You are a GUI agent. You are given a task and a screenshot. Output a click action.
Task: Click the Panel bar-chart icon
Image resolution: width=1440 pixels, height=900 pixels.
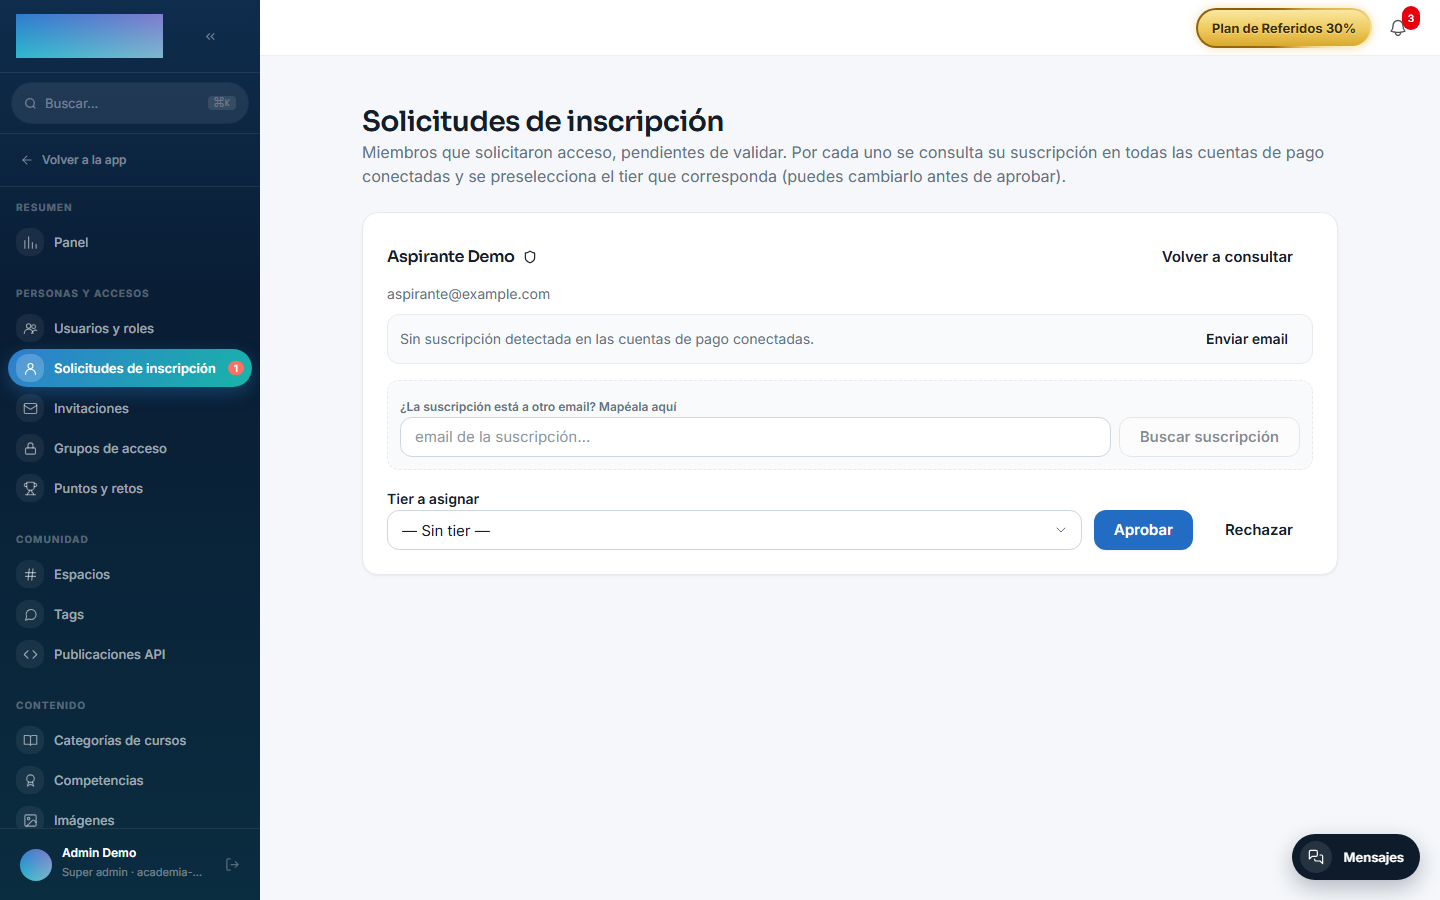(31, 243)
